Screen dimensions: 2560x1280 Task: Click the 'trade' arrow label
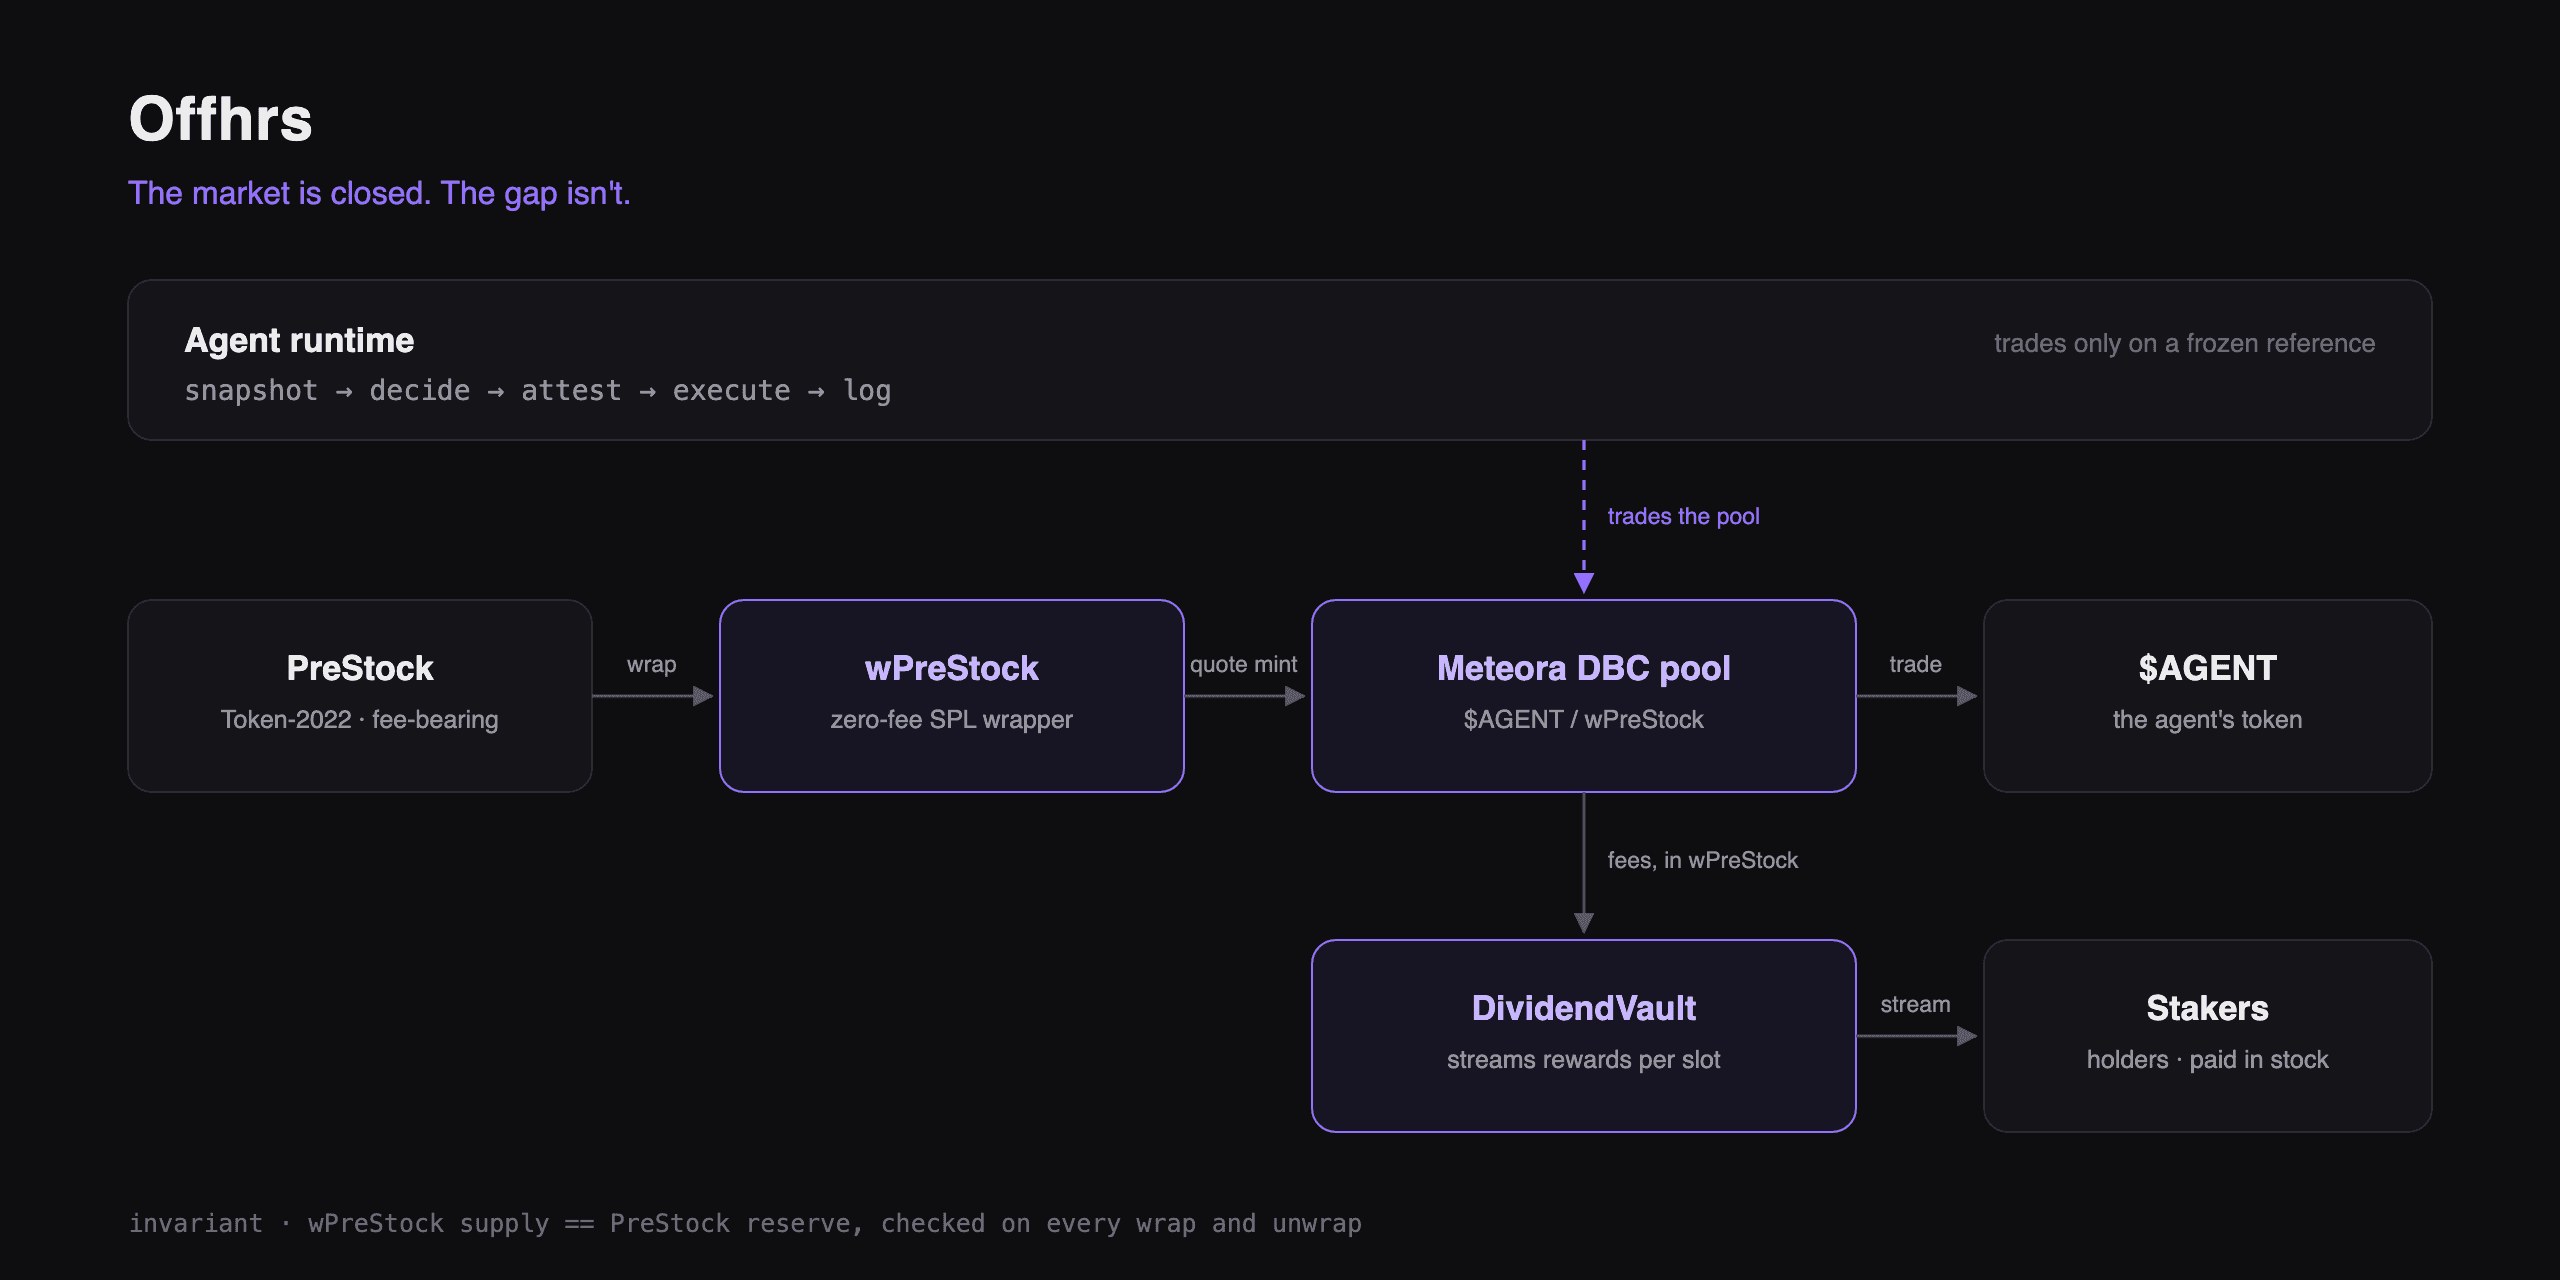(x=1915, y=664)
